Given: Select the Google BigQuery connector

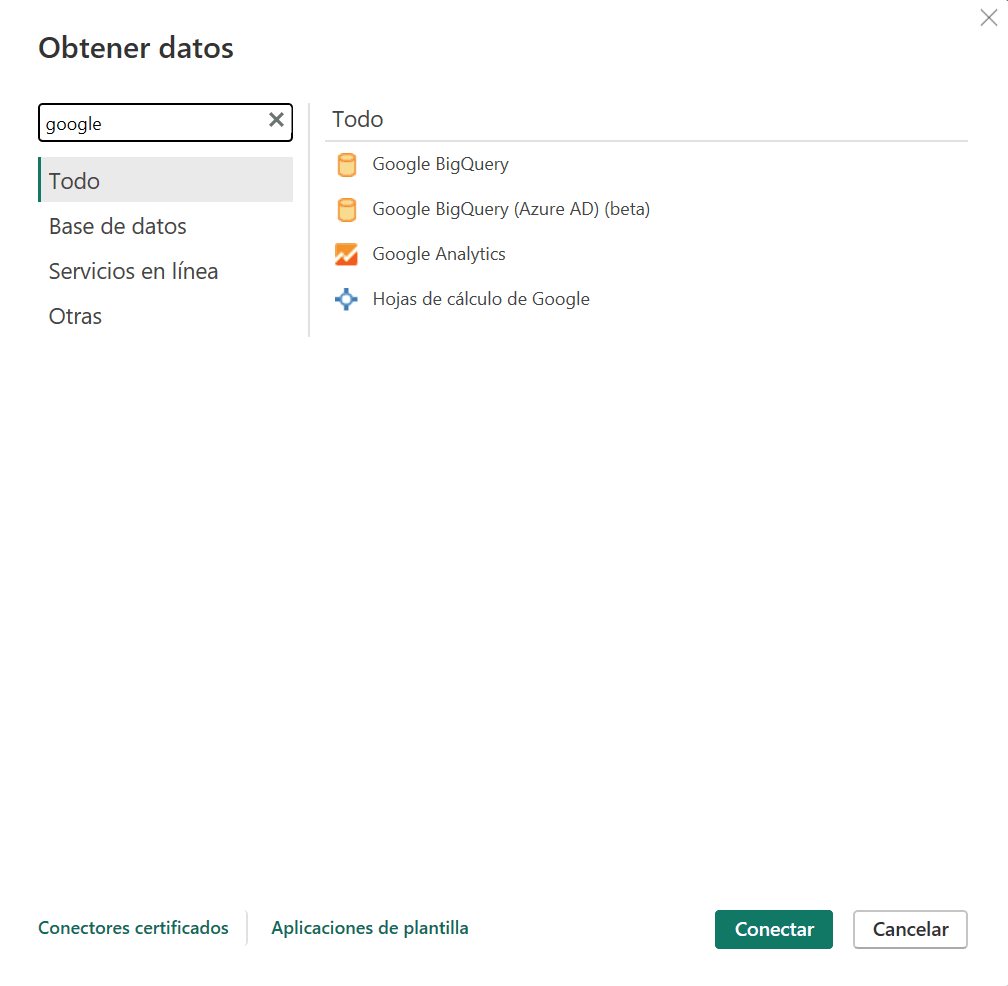Looking at the screenshot, I should pos(440,164).
